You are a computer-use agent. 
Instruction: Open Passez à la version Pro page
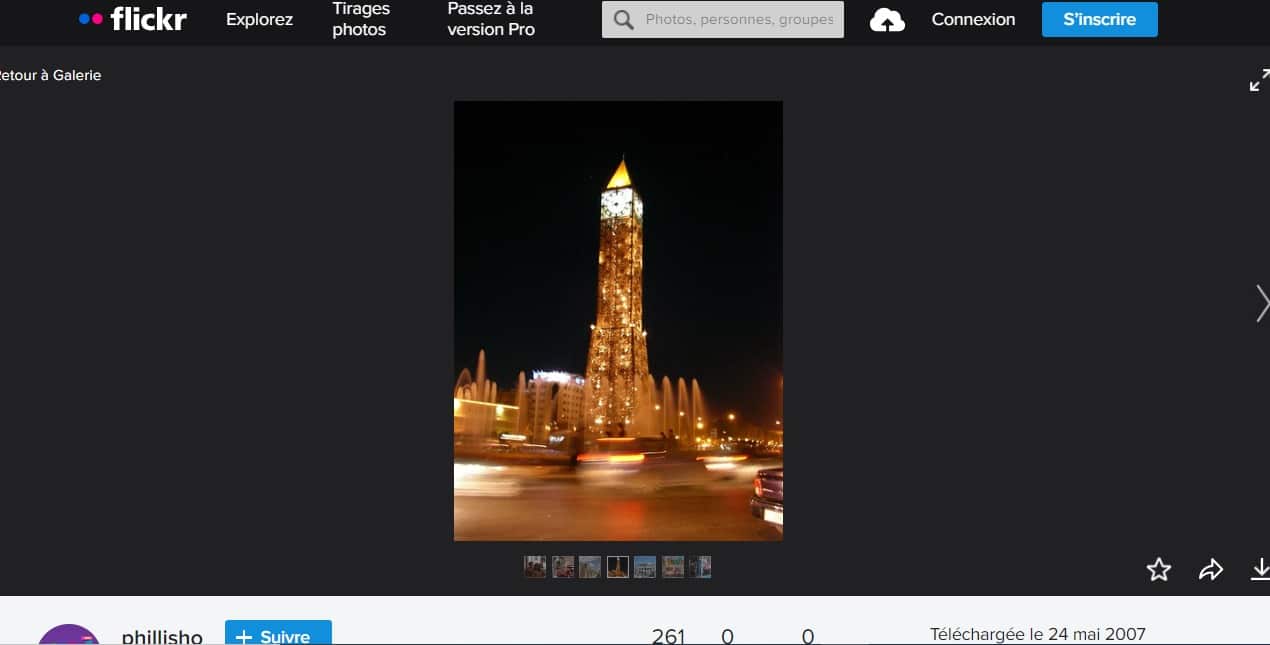pyautogui.click(x=490, y=19)
